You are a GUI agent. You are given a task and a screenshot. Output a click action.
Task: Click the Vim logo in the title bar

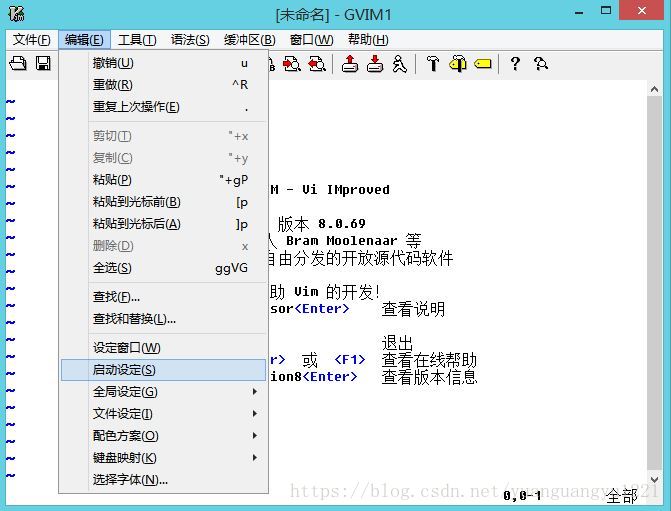pyautogui.click(x=16, y=13)
